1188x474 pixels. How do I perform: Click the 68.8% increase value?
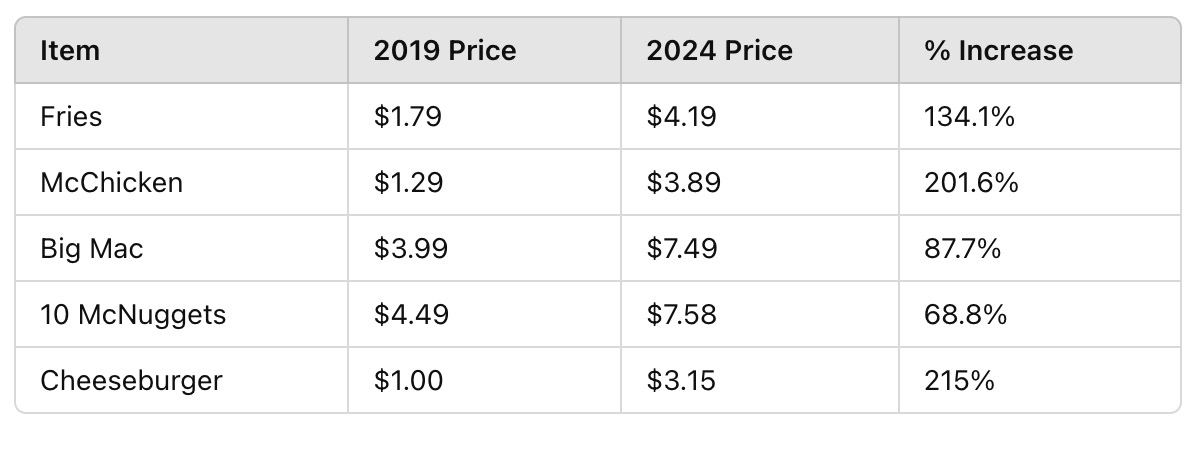(966, 315)
